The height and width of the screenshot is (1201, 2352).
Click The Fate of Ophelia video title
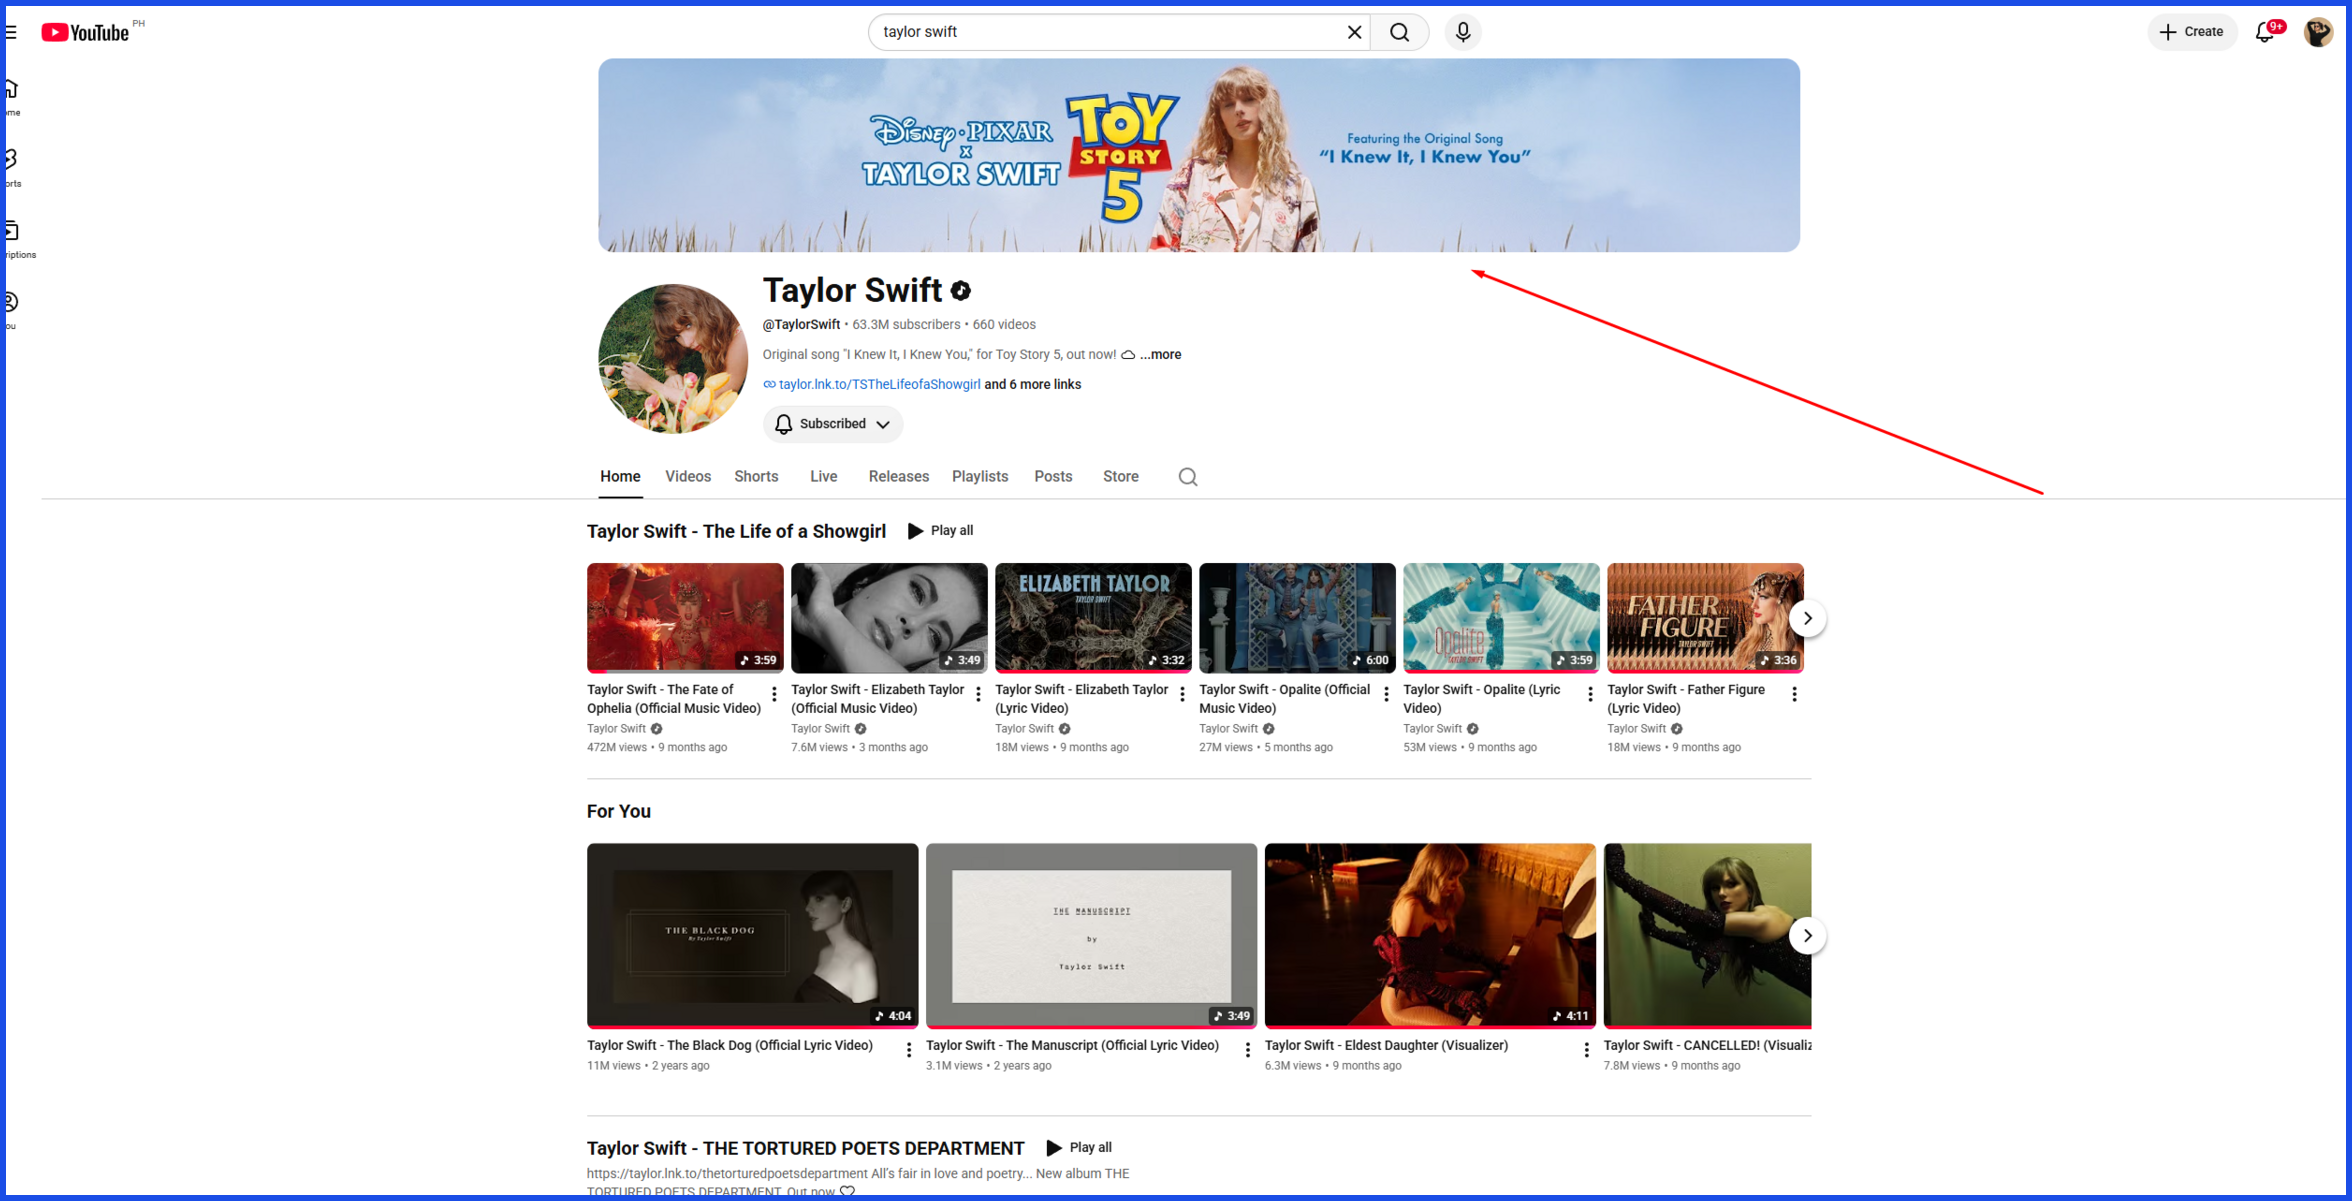674,699
